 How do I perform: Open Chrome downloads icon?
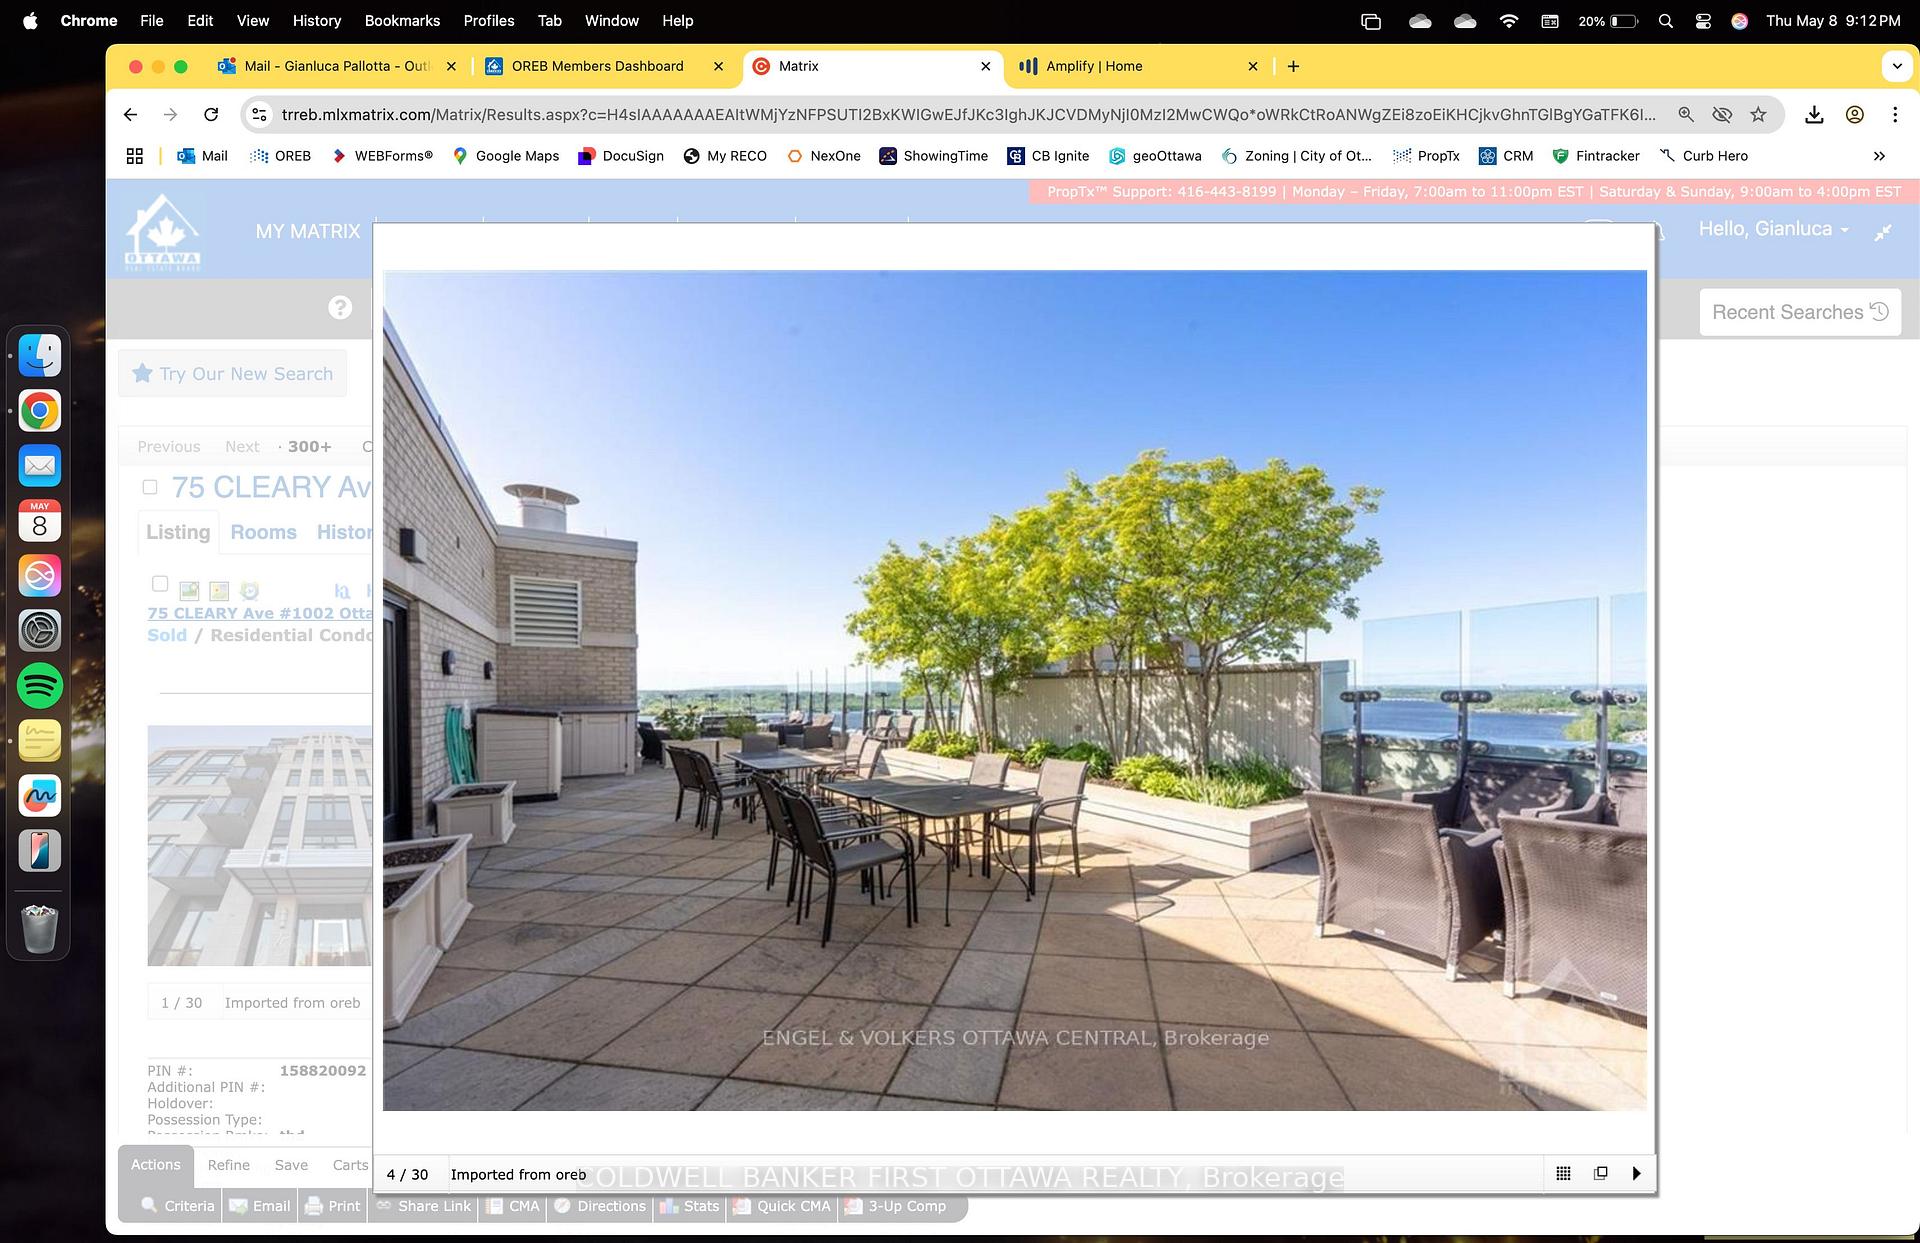click(1814, 115)
